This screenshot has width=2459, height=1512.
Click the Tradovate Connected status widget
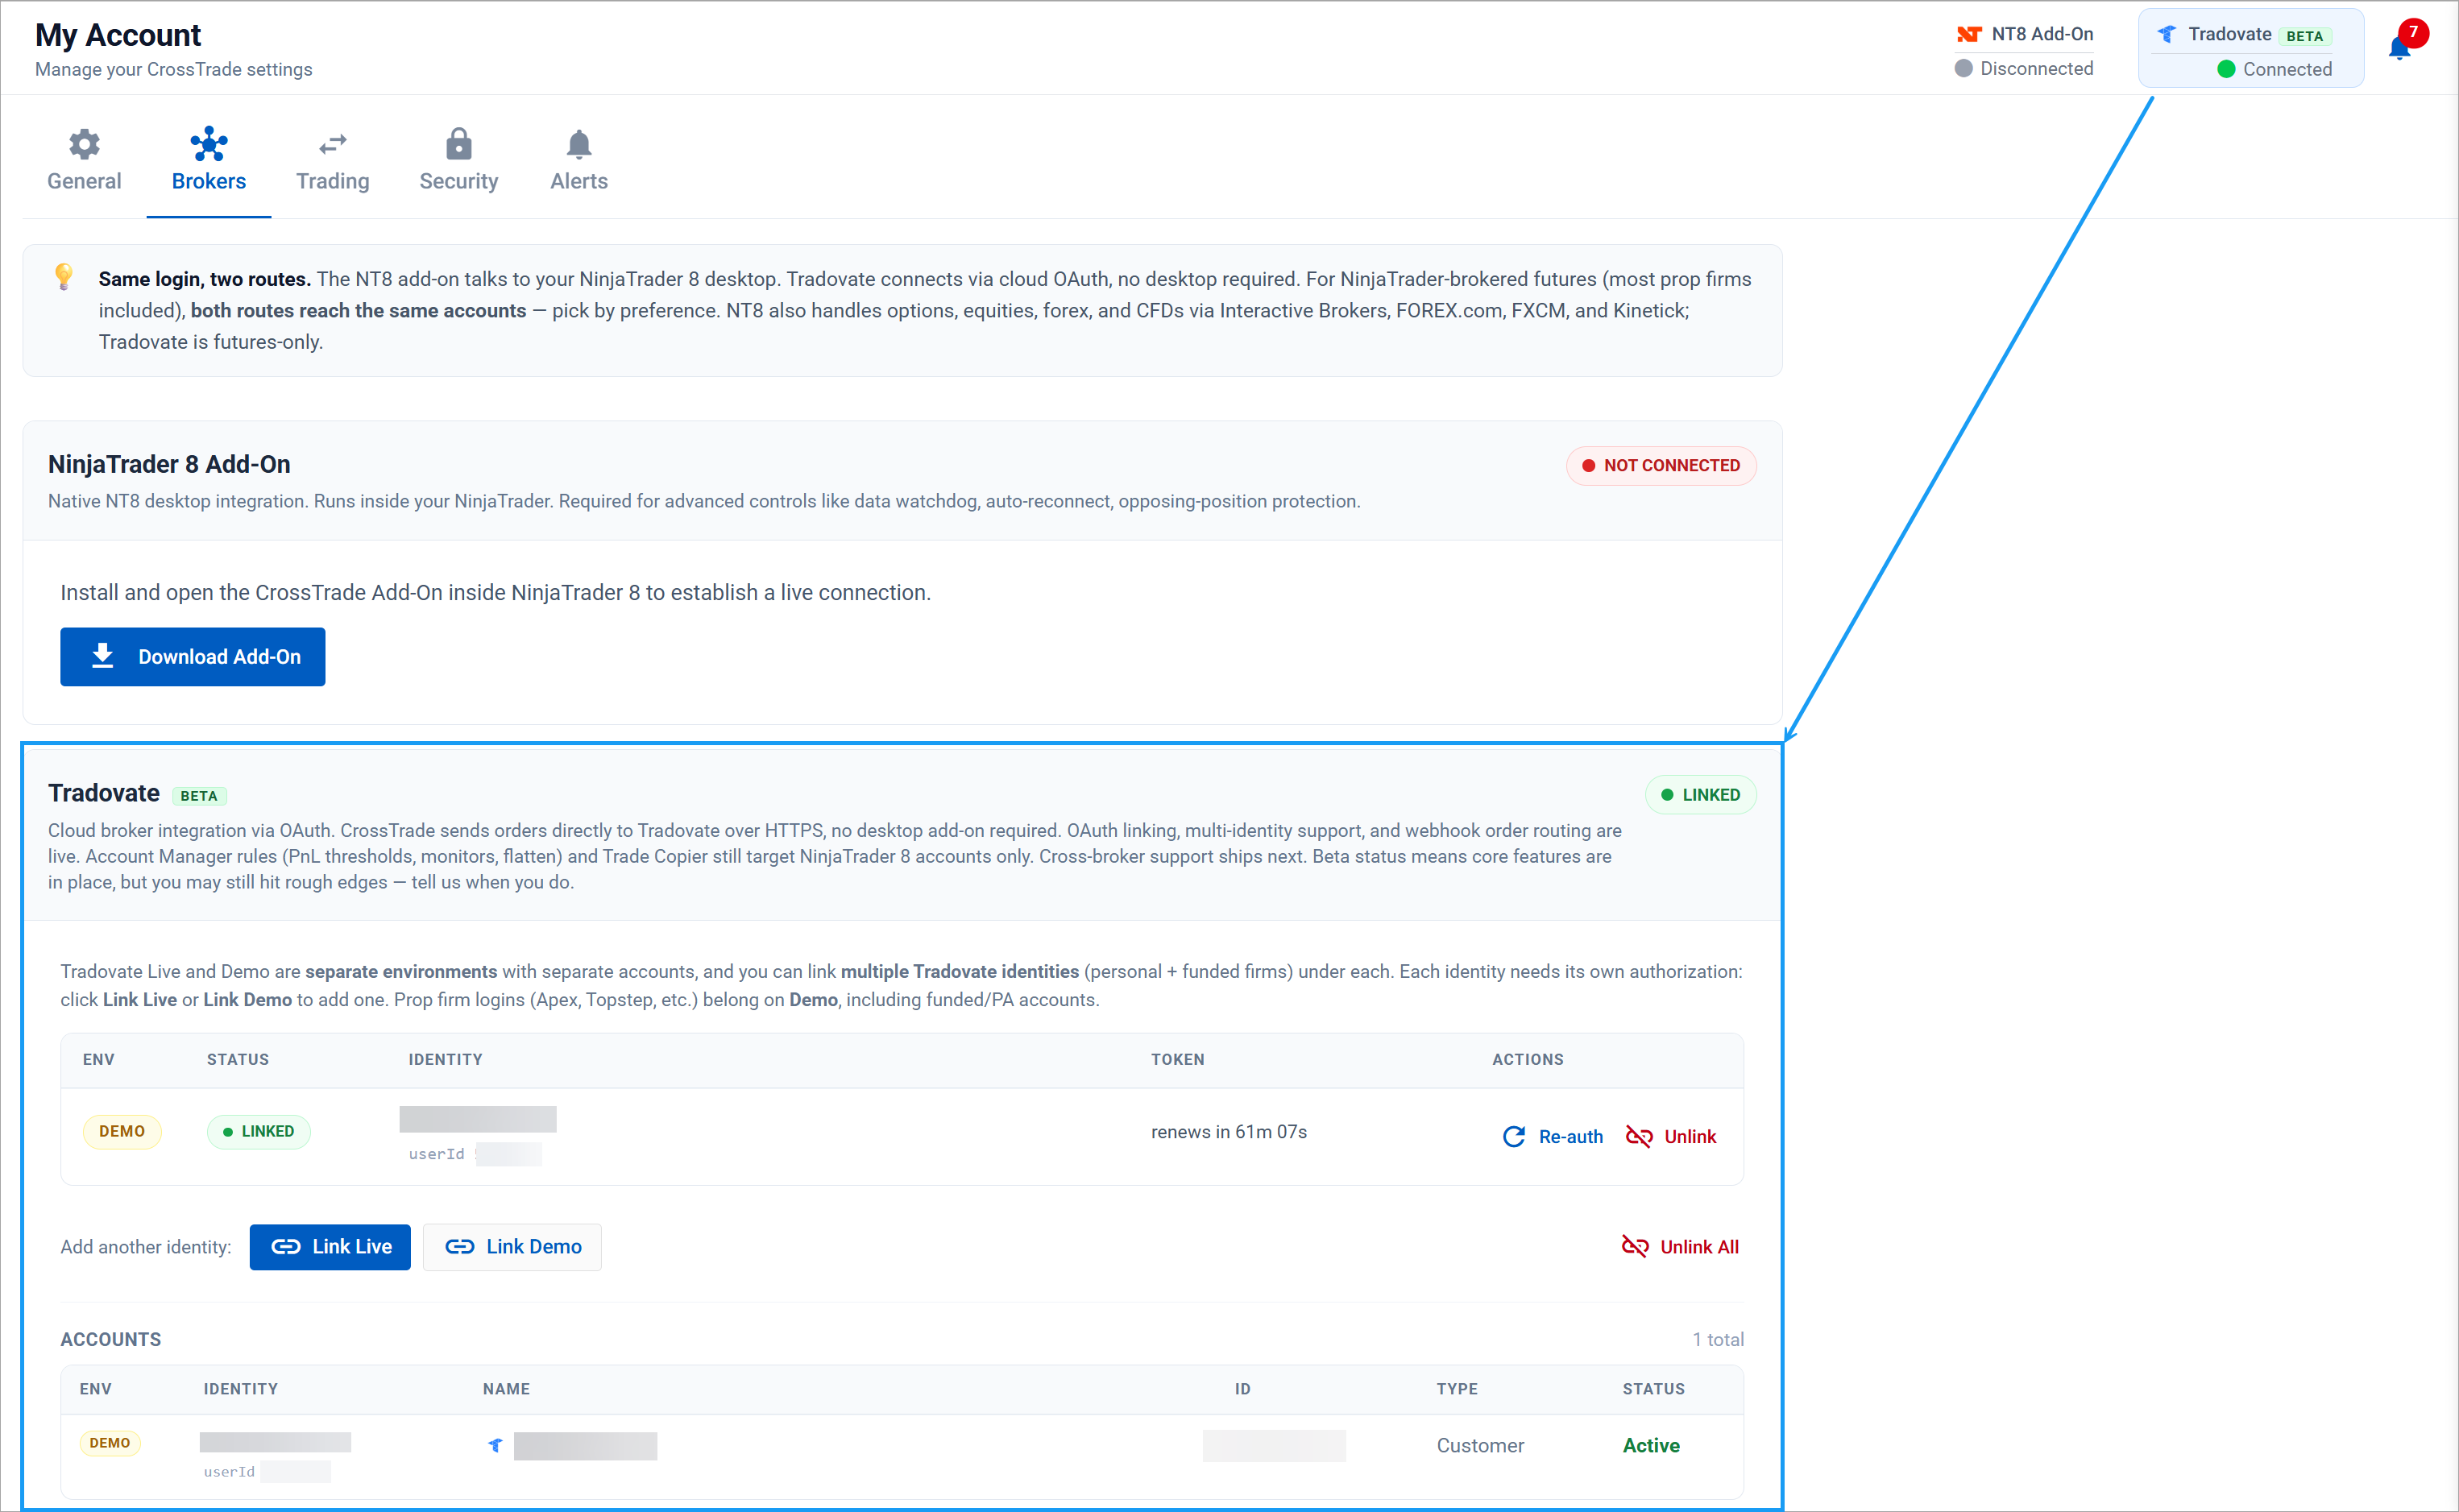[2251, 48]
